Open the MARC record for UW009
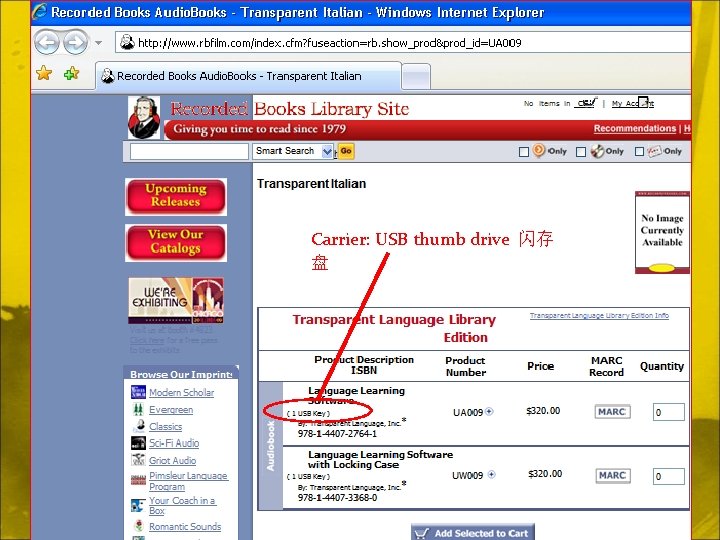This screenshot has width=720, height=540. (x=613, y=475)
